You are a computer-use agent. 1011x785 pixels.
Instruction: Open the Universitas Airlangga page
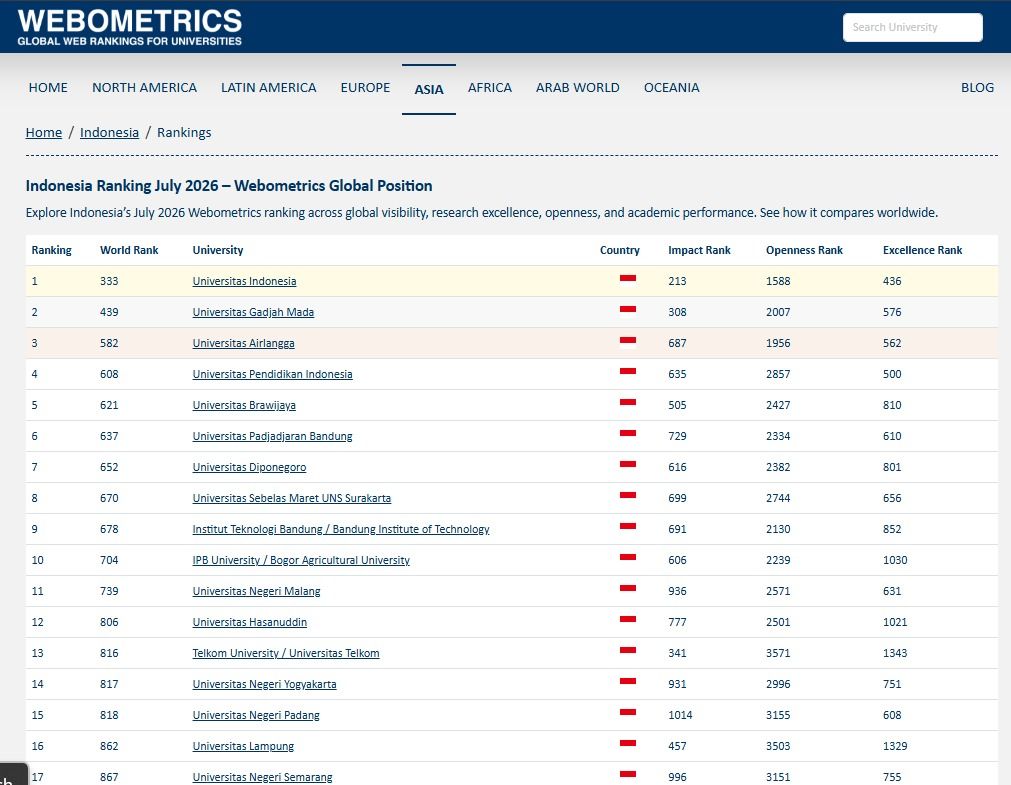244,343
